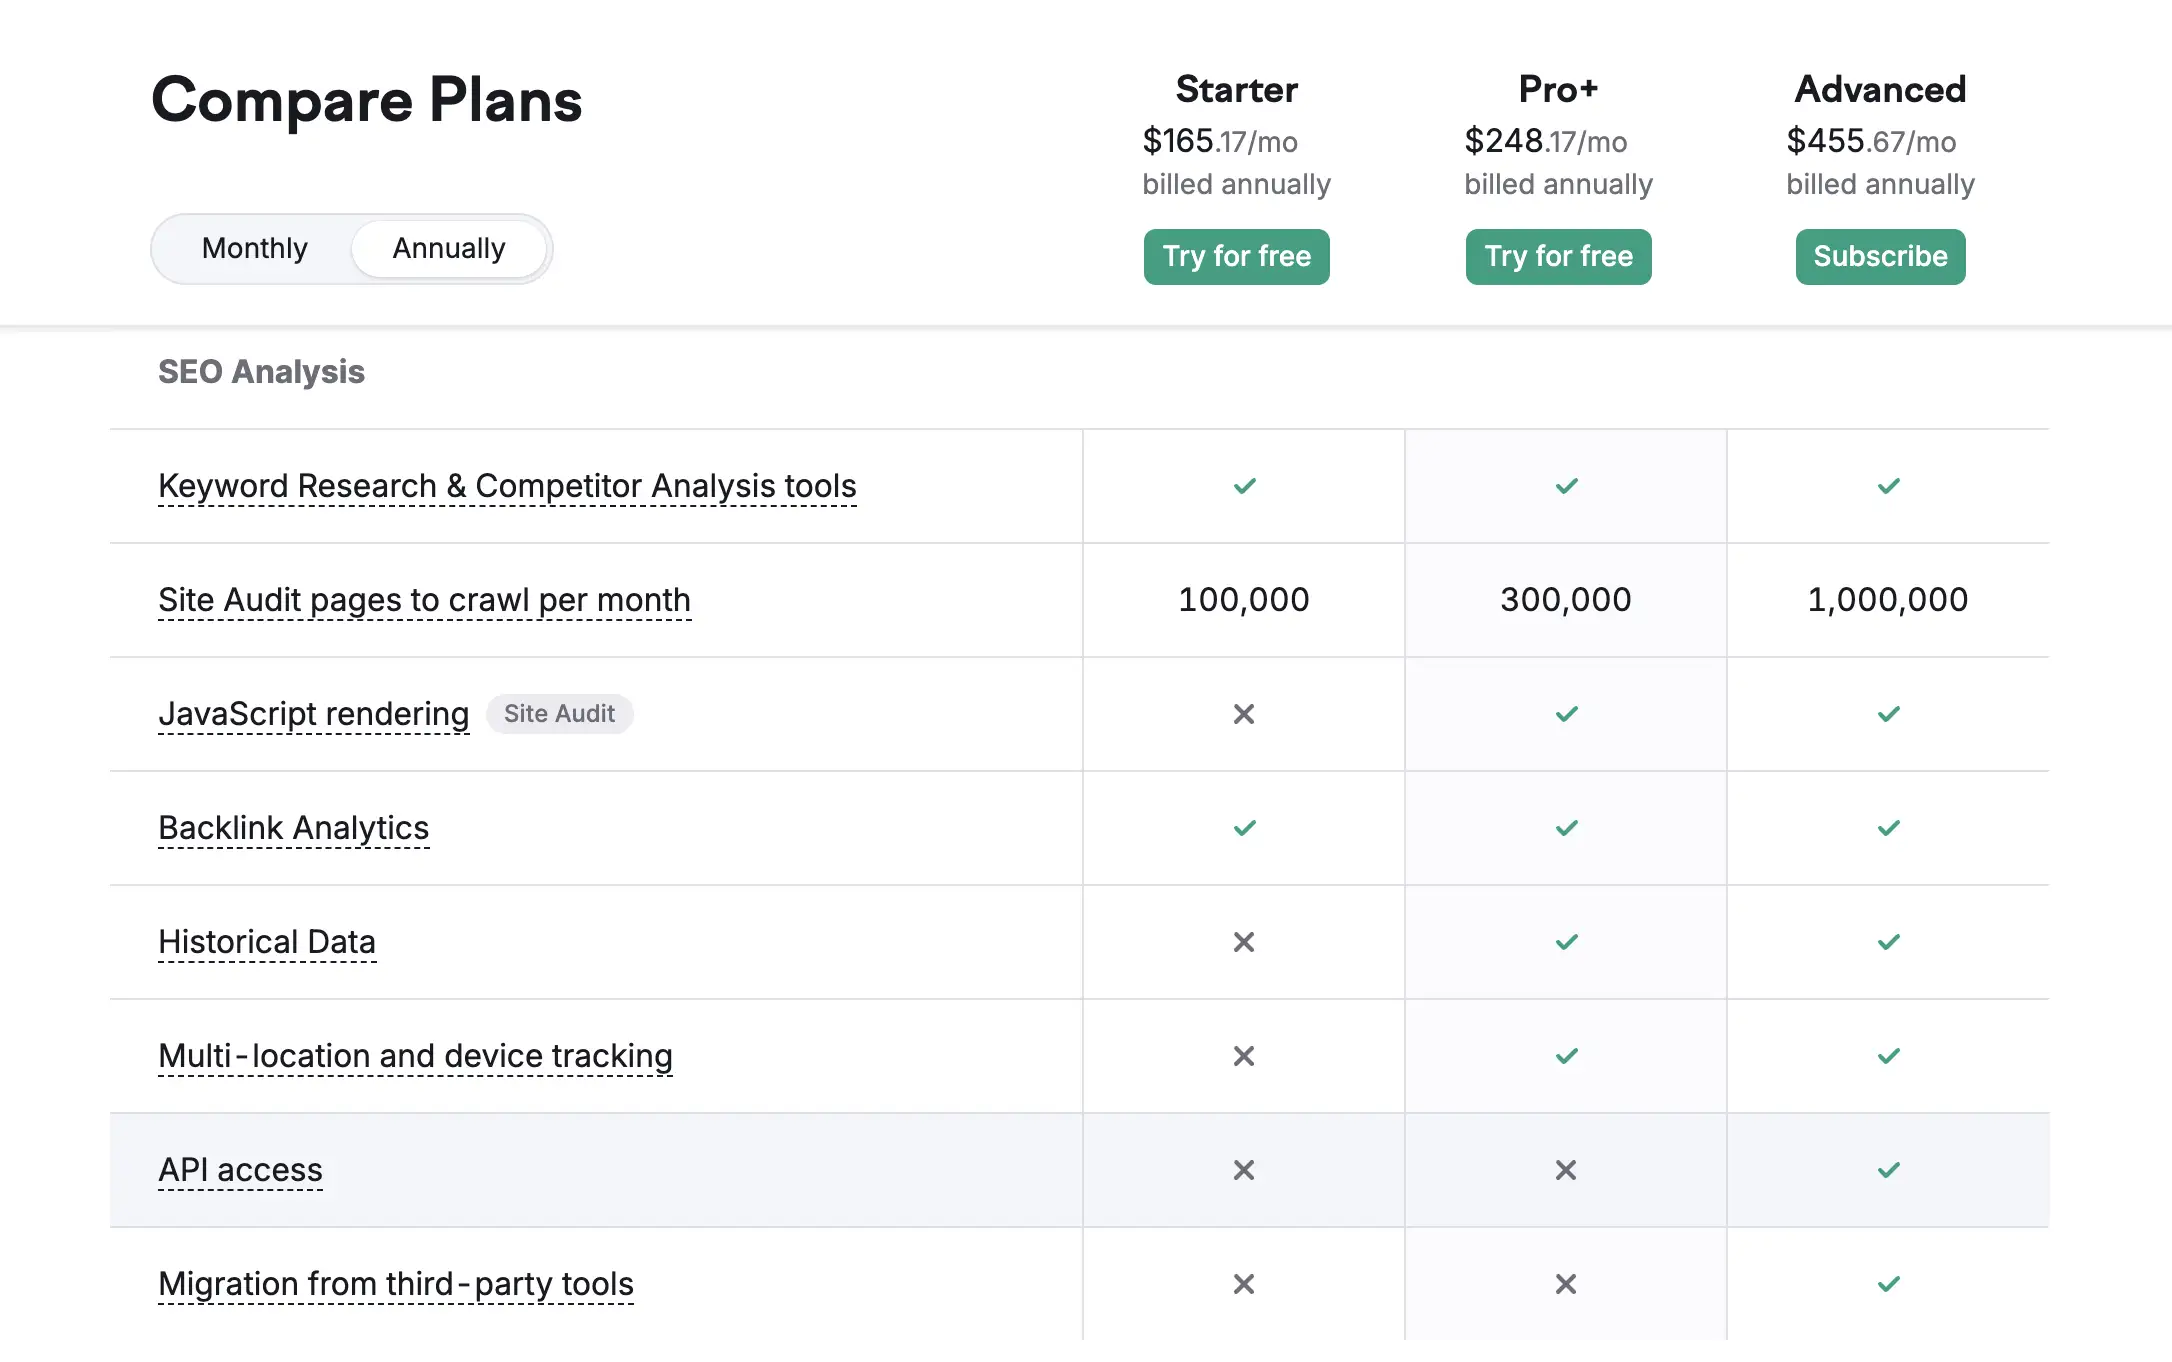Click the Advanced checkmark for Backlink Analytics
The width and height of the screenshot is (2172, 1362).
[x=1889, y=828]
